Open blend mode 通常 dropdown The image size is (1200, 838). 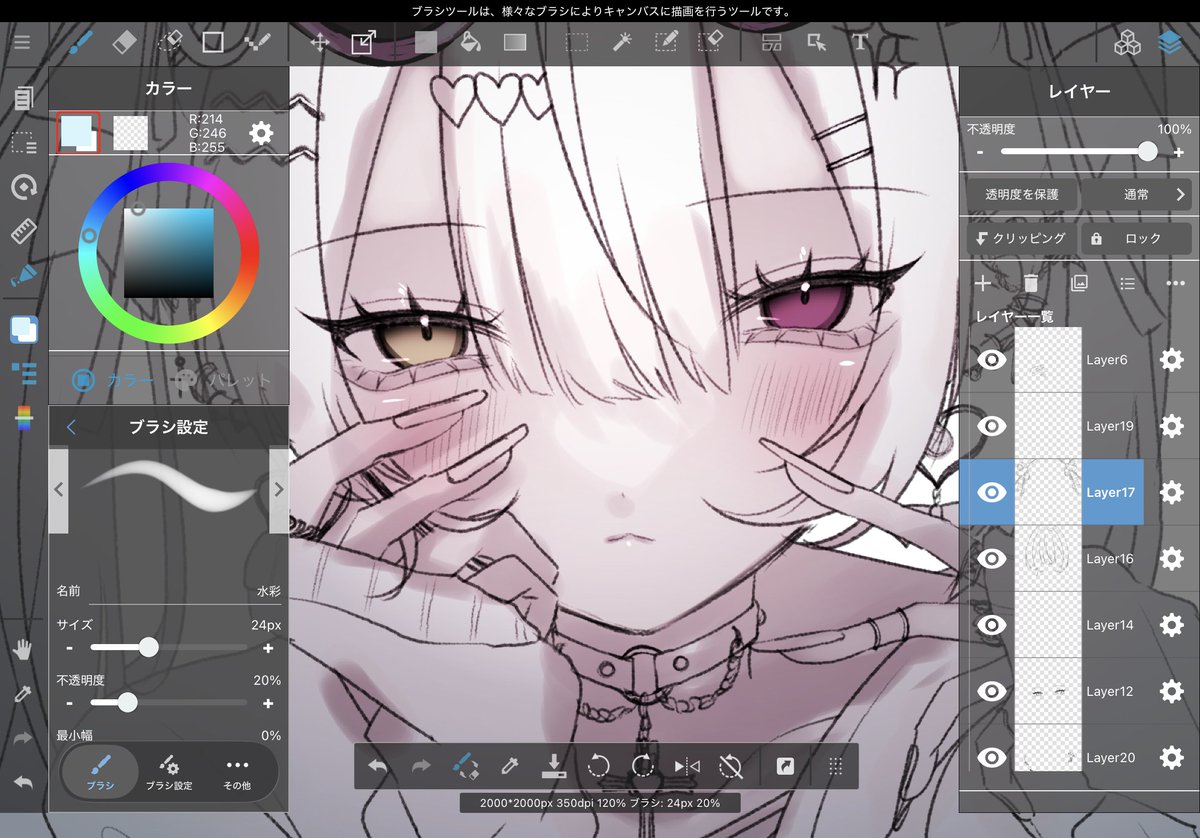[x=1137, y=194]
